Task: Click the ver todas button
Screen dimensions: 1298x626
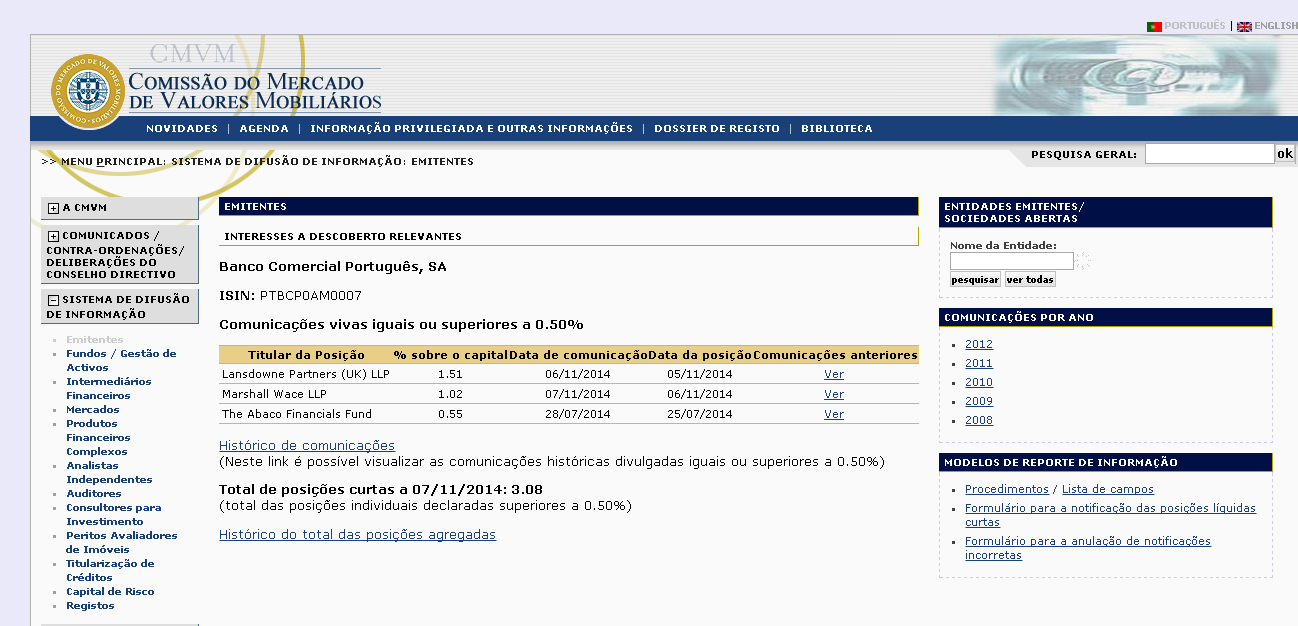Action: (x=1030, y=280)
